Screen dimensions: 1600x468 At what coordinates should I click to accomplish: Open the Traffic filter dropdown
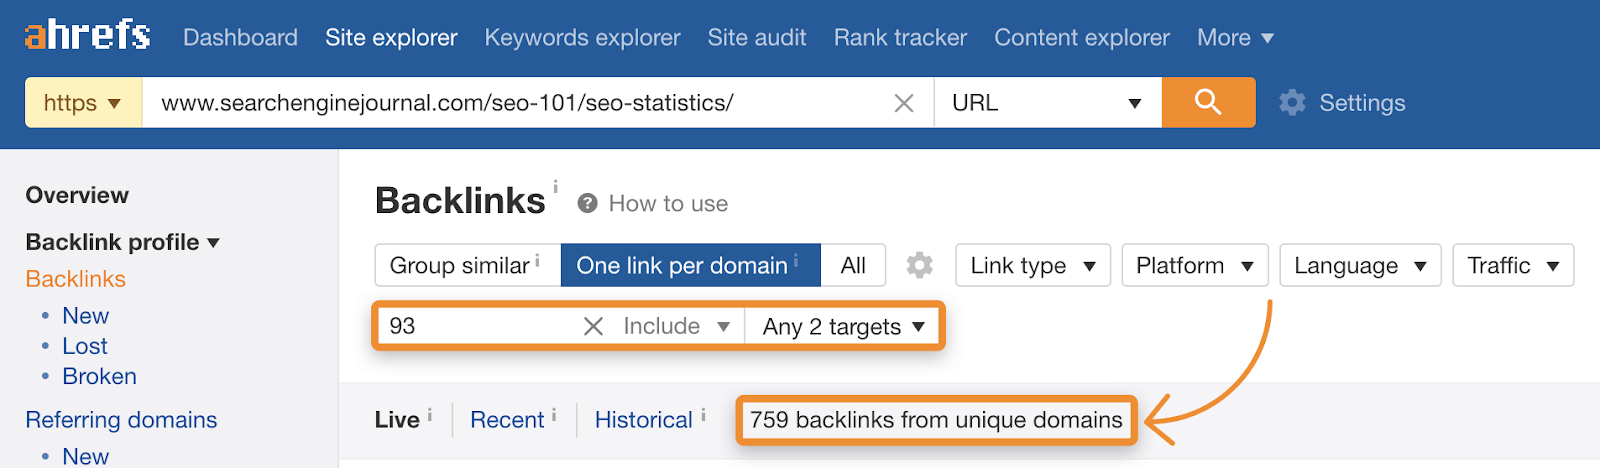coord(1513,265)
